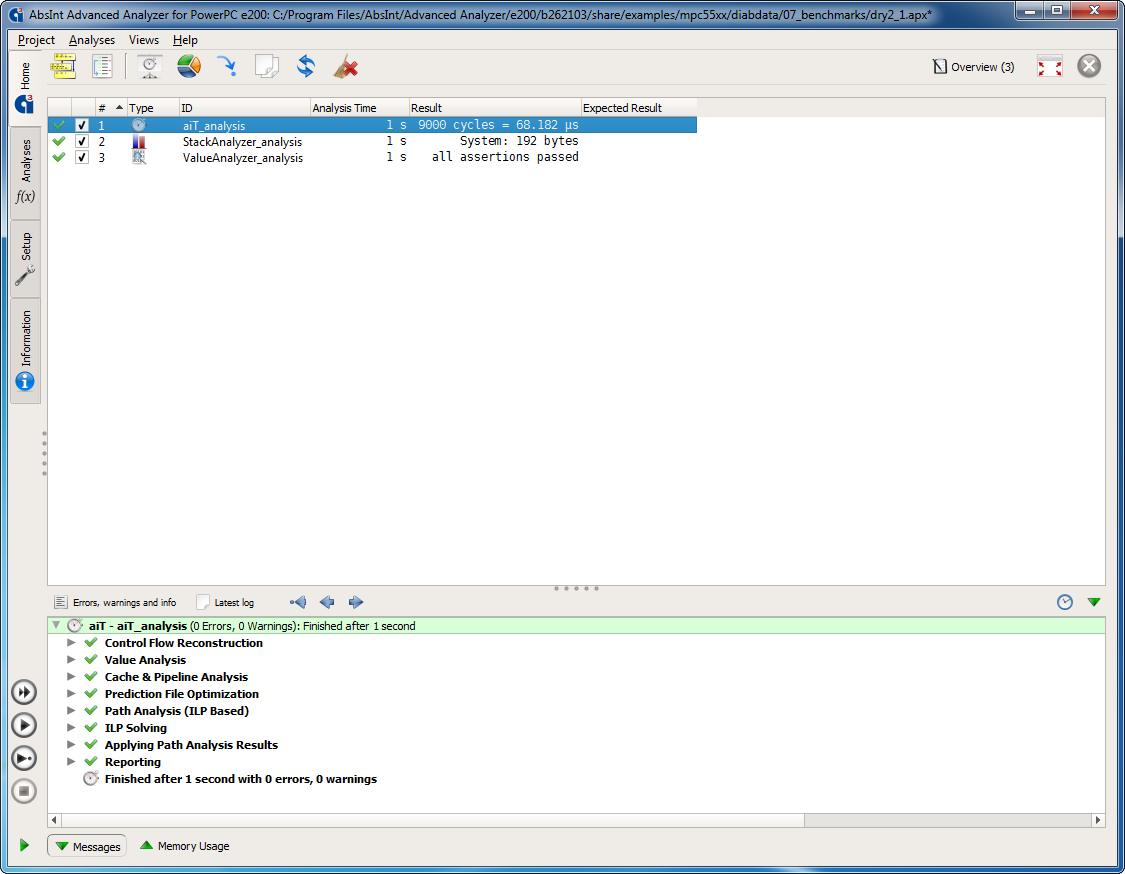The width and height of the screenshot is (1125, 874).
Task: Open the stopwatch presentation toolbar icon
Action: (x=149, y=67)
